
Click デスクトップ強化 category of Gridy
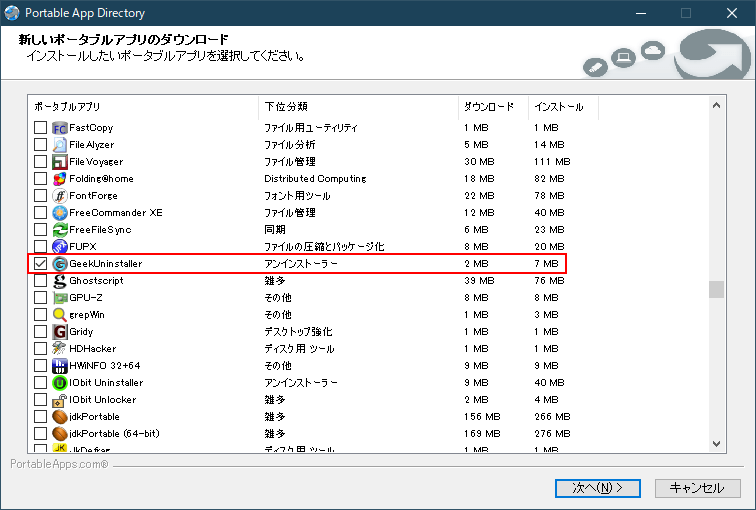coord(298,332)
